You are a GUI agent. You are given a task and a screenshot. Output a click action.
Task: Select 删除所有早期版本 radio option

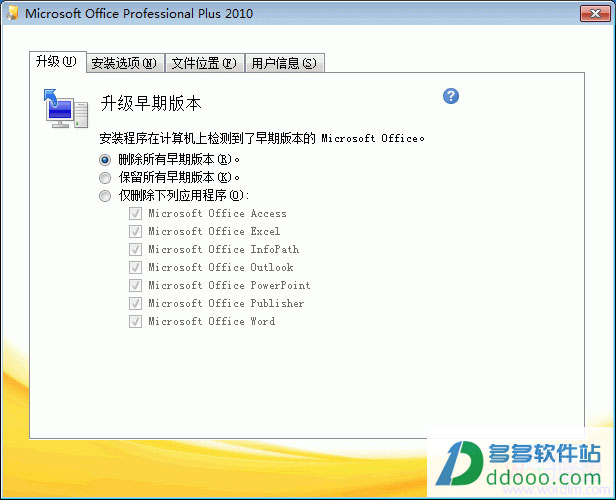coord(105,159)
